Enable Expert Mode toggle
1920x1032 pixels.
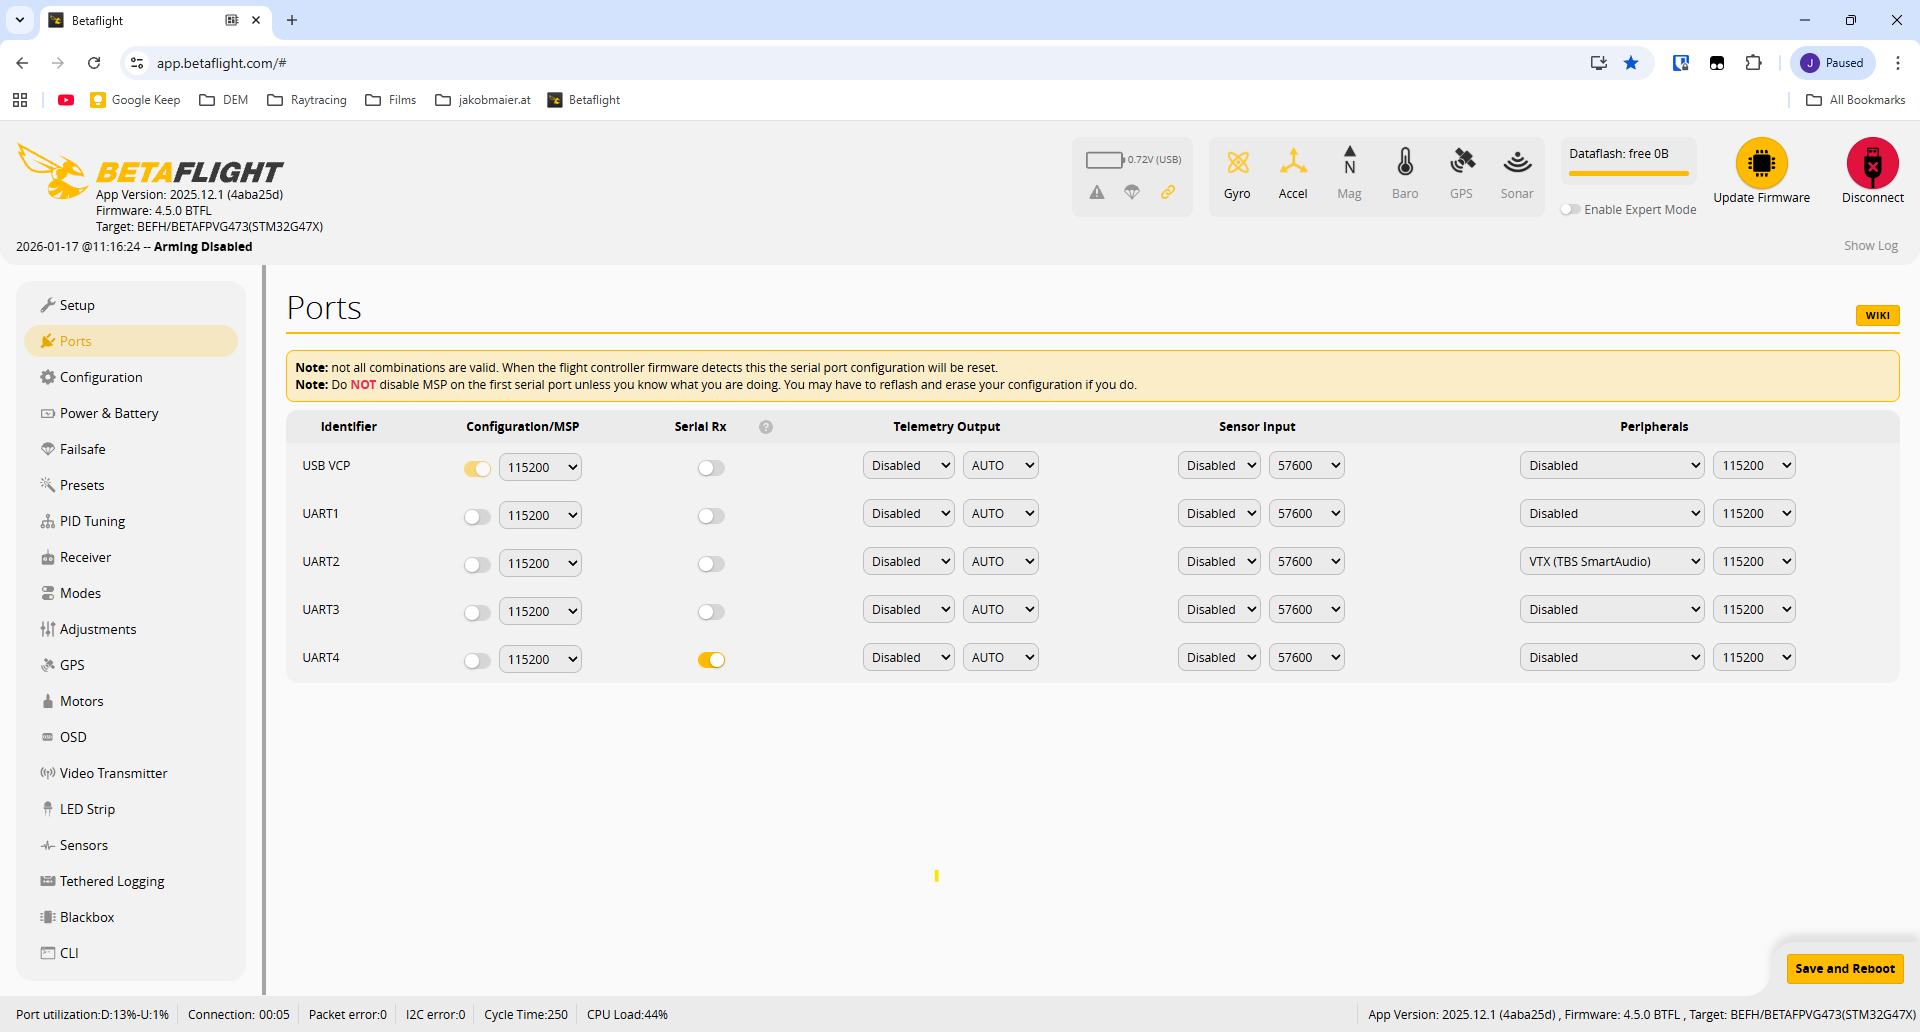[x=1571, y=210]
